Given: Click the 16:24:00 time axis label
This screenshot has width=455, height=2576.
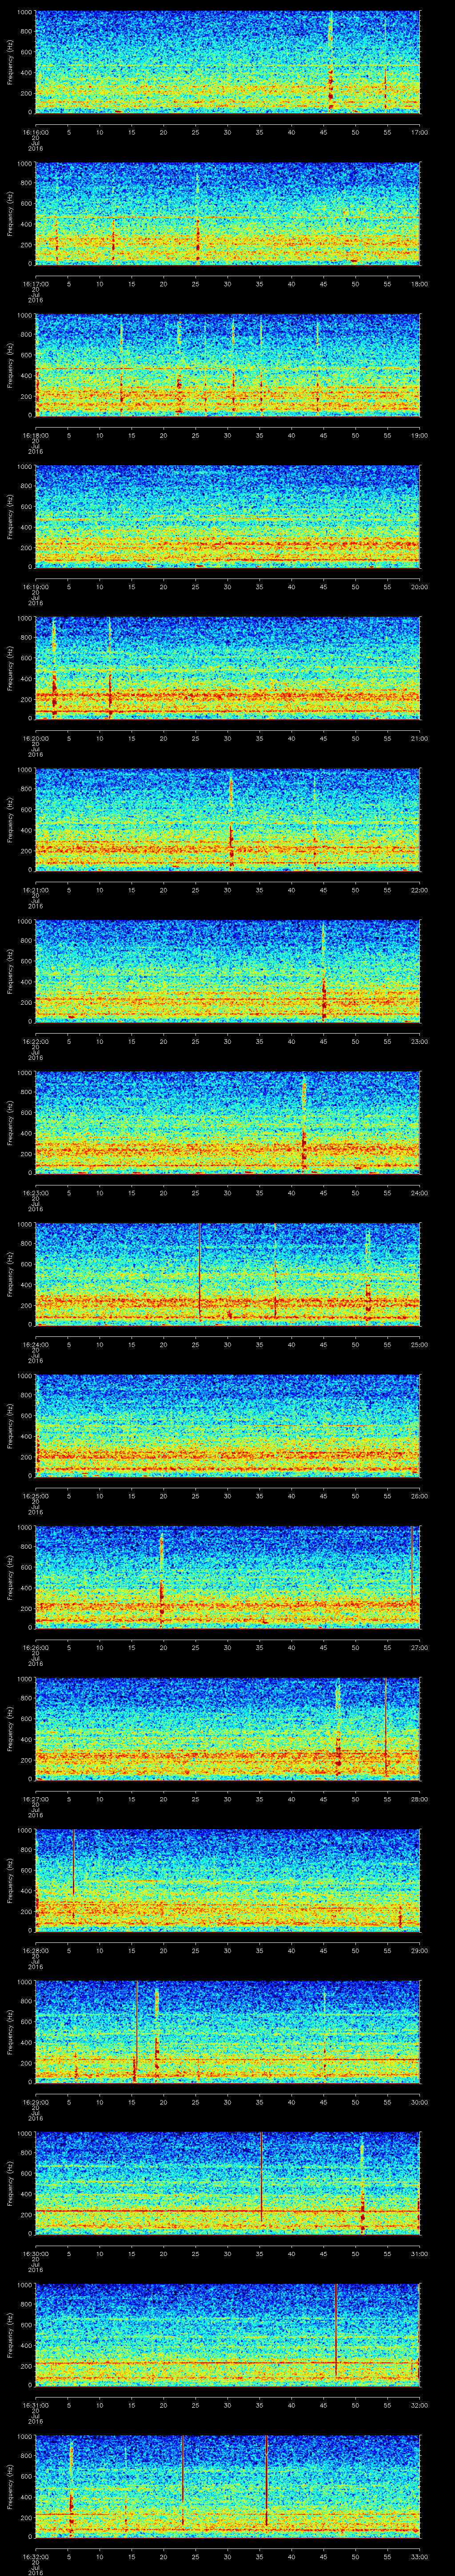Looking at the screenshot, I should [x=35, y=1344].
